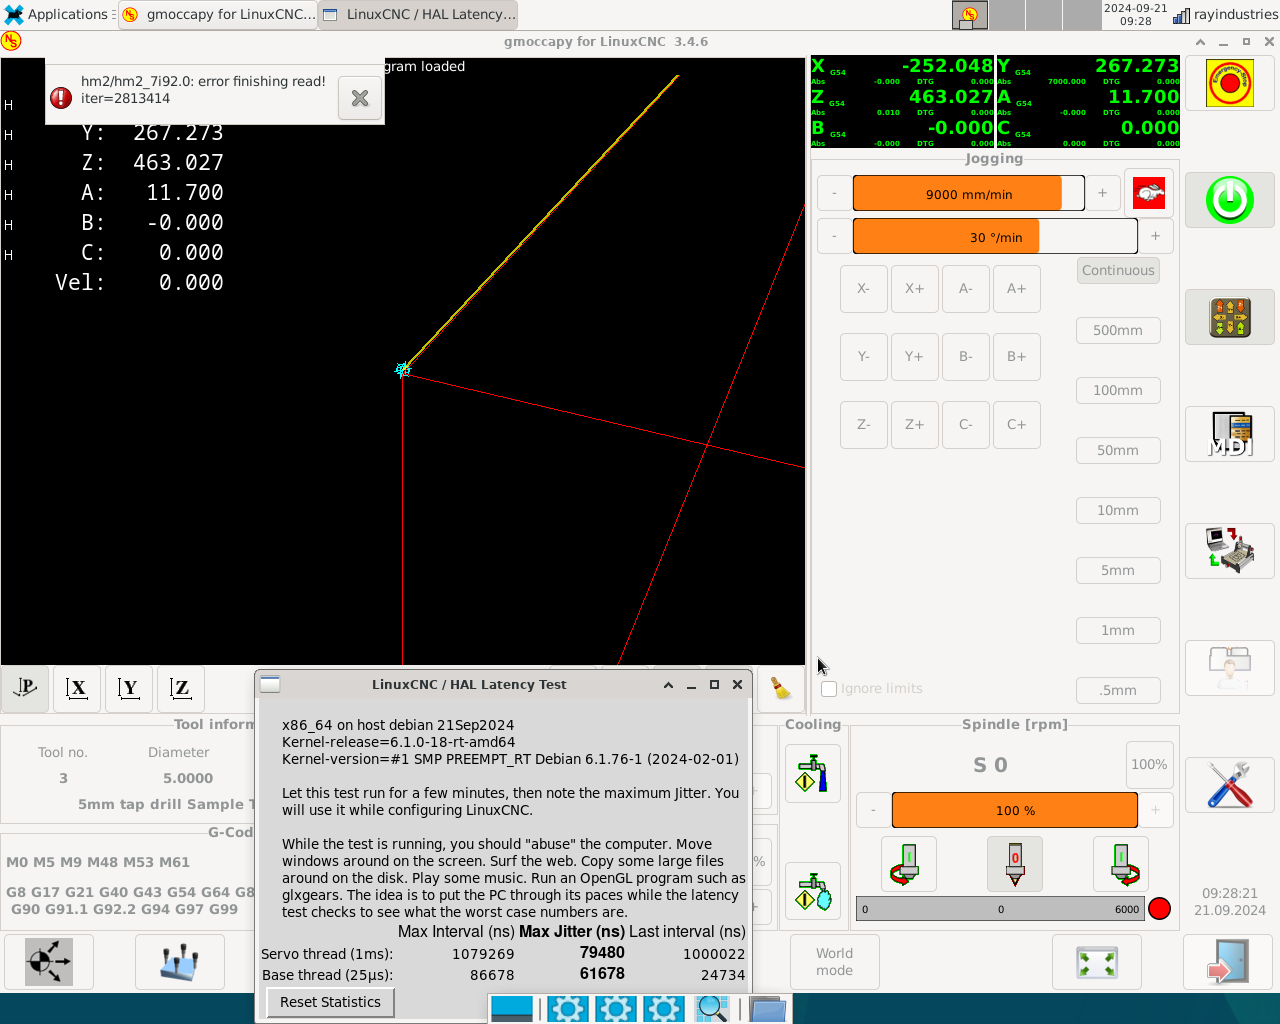Image resolution: width=1280 pixels, height=1024 pixels.
Task: Open the Applications menu
Action: coord(56,14)
